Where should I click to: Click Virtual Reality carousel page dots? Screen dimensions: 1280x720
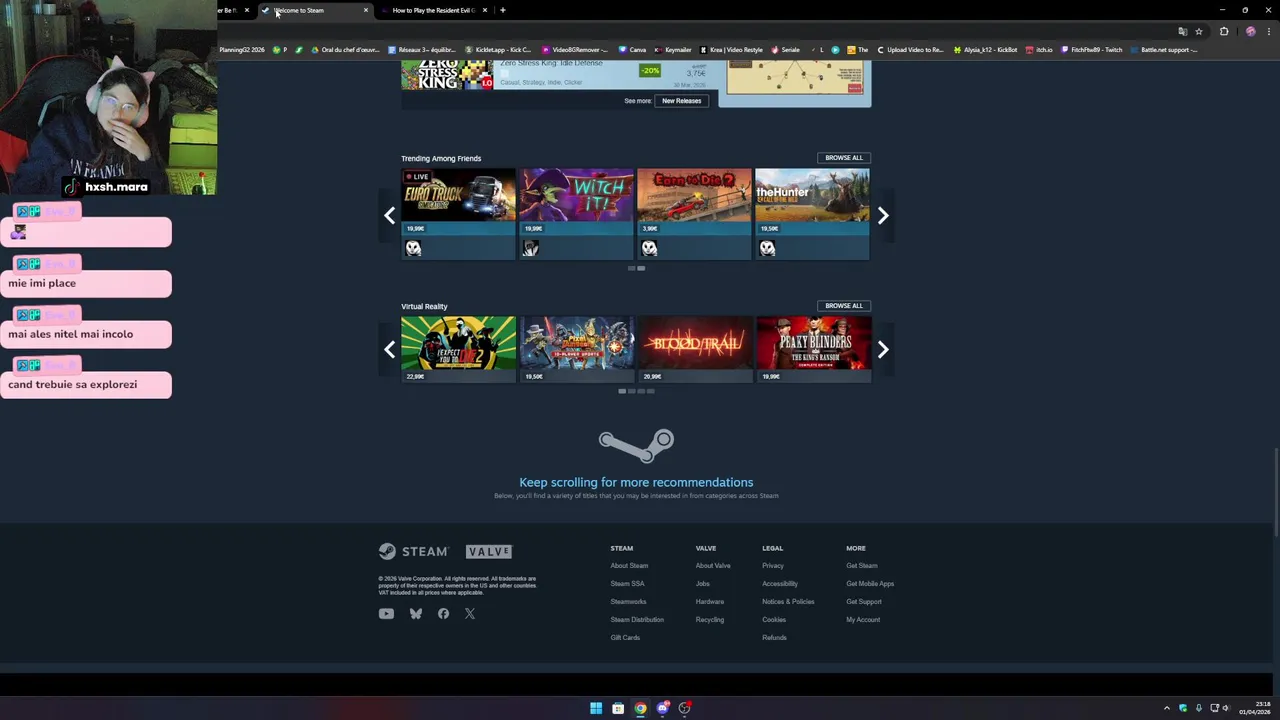pyautogui.click(x=636, y=391)
